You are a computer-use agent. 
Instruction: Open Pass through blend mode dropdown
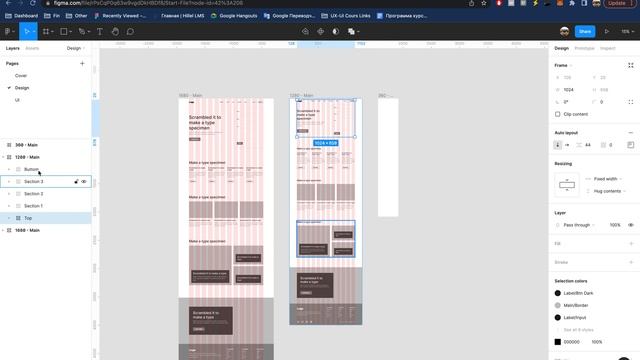(x=576, y=225)
